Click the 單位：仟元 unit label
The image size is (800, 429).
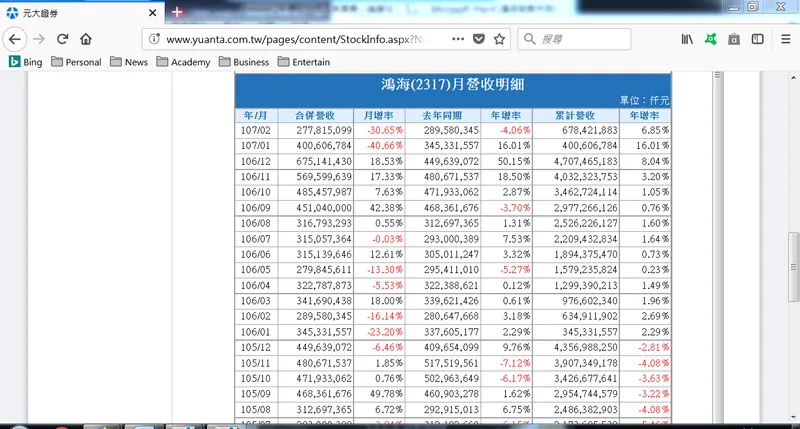[x=644, y=100]
